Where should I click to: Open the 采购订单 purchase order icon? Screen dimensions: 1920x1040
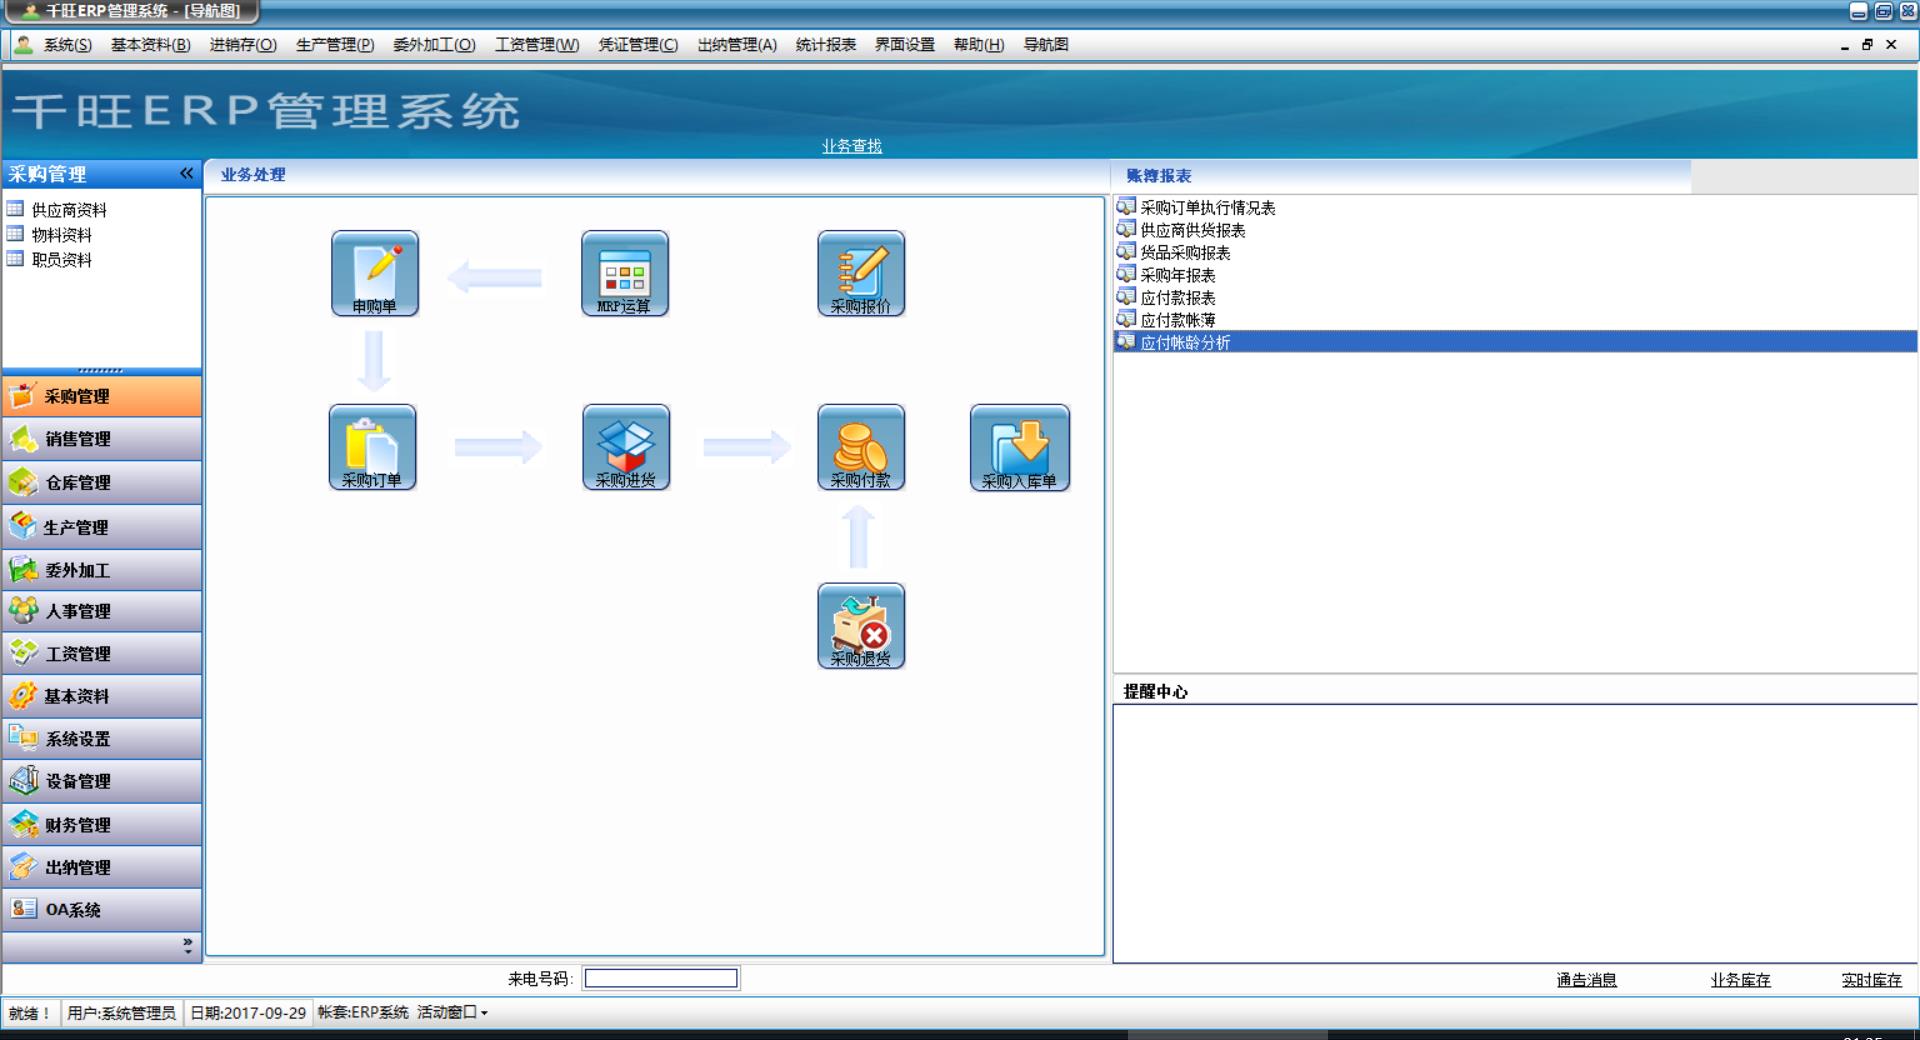372,447
